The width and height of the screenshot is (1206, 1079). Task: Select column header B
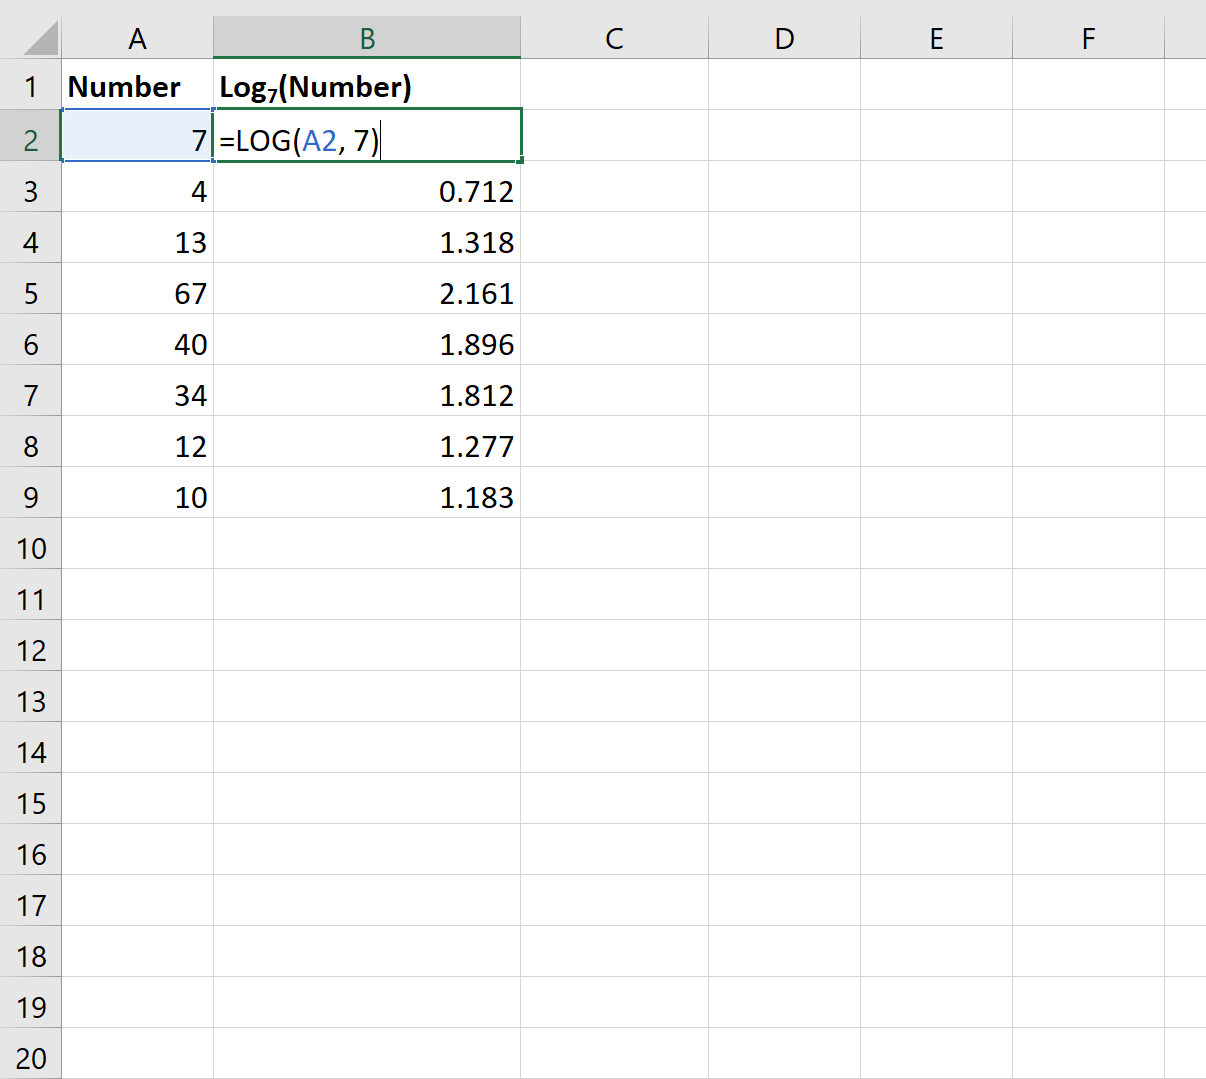(367, 38)
